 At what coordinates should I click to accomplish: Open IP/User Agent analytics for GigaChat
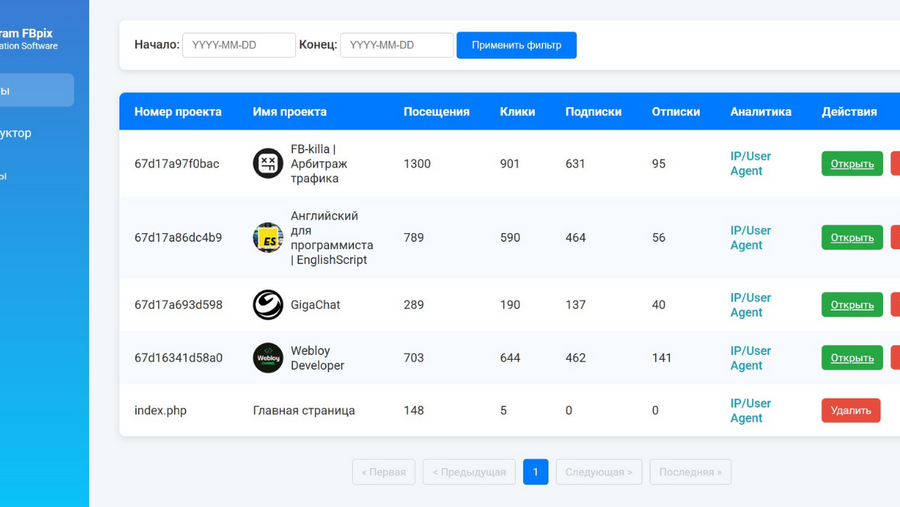pos(750,305)
